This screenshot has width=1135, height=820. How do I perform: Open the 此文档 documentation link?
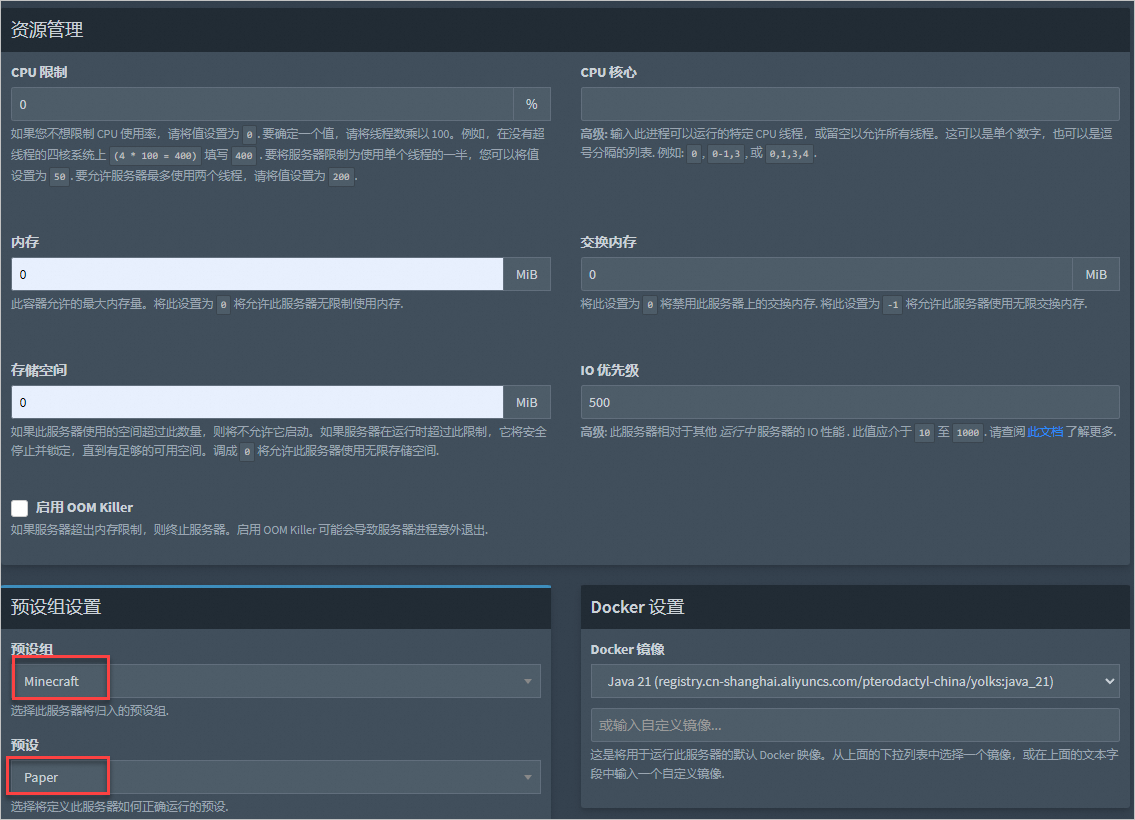(1045, 432)
